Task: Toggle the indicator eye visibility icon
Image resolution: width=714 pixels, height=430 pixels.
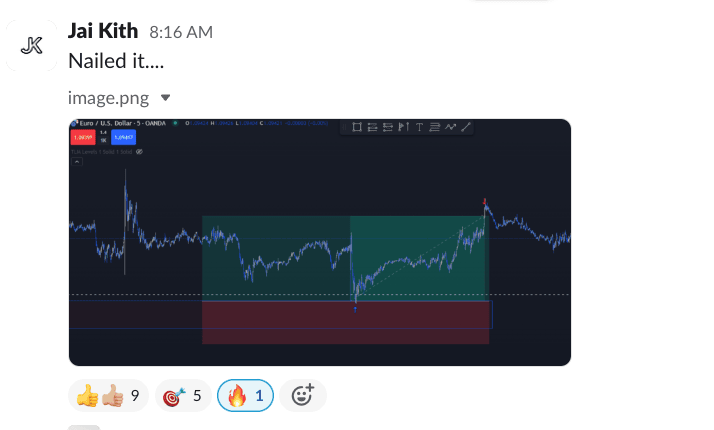Action: [x=140, y=151]
